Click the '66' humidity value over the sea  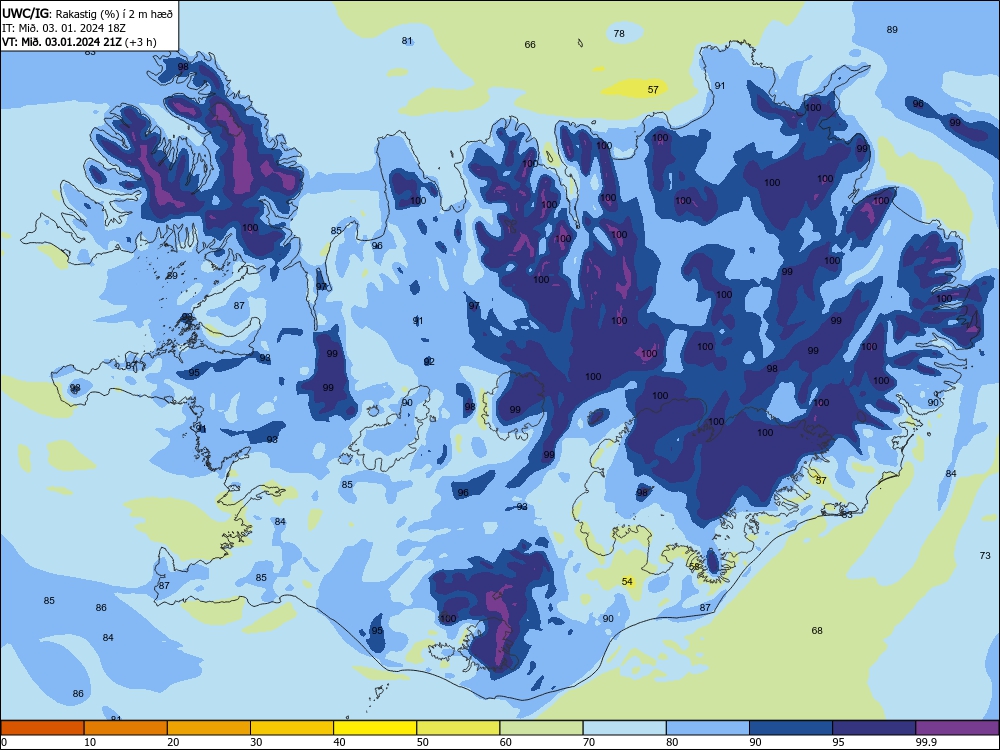[530, 45]
